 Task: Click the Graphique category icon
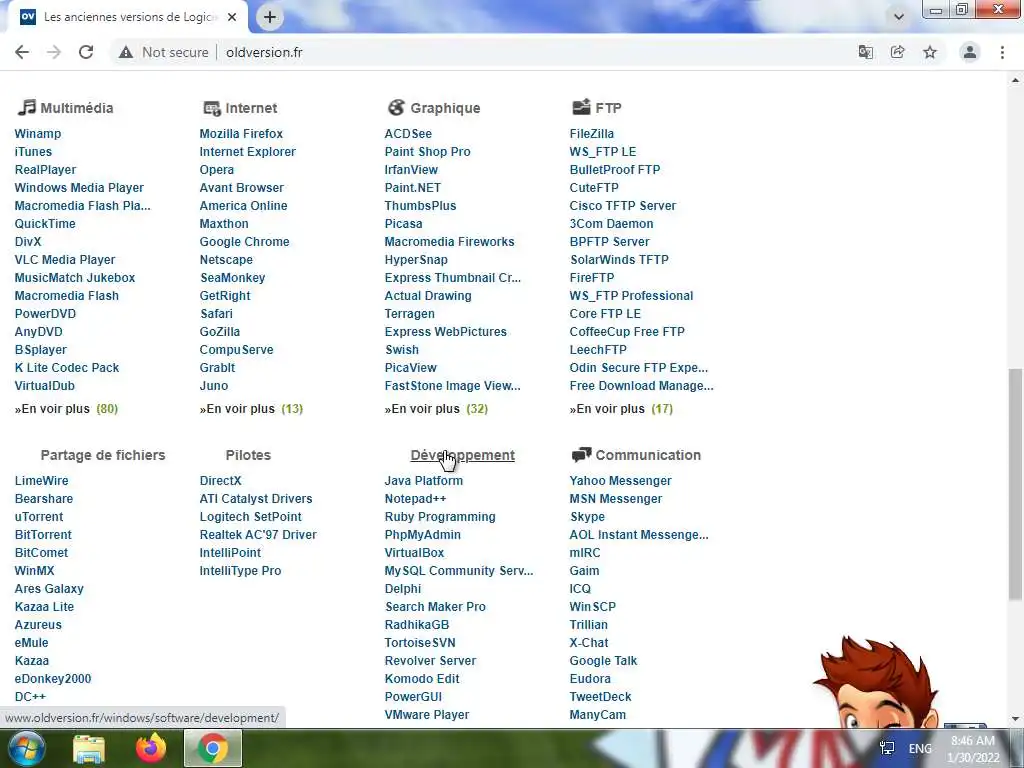coord(396,107)
